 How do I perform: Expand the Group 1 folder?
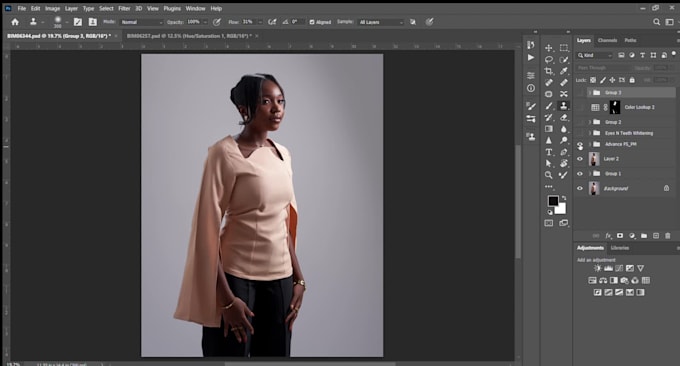tap(590, 173)
